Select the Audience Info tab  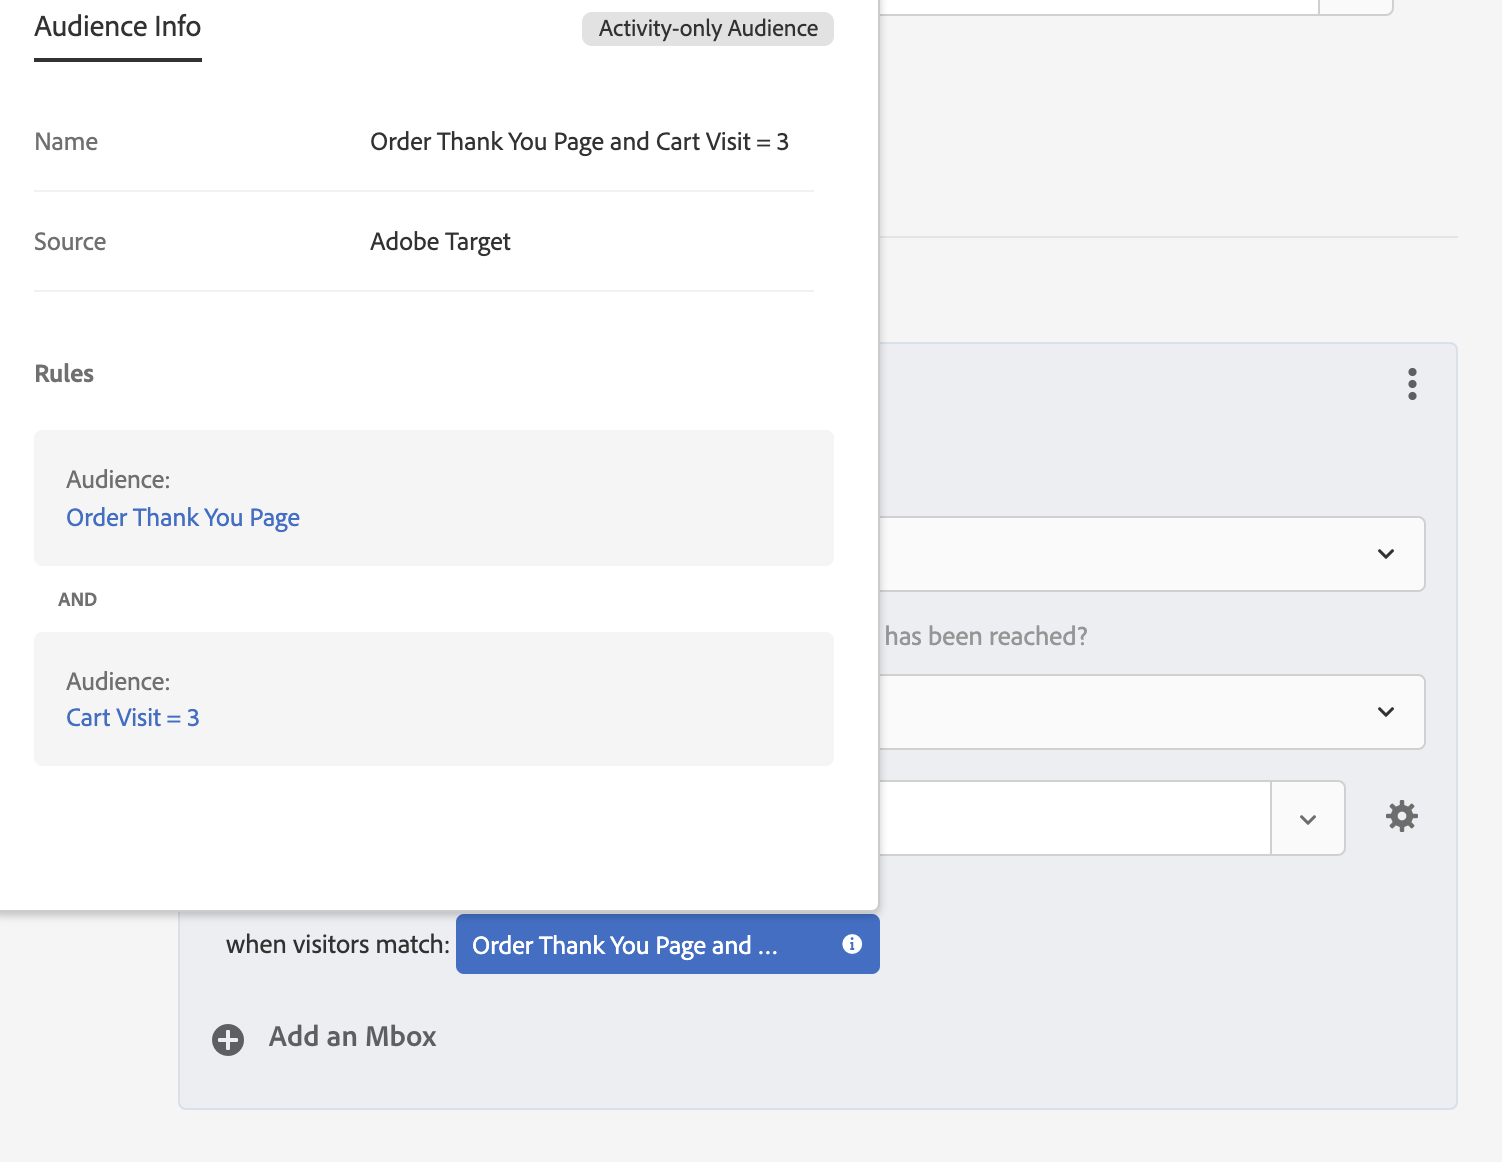(118, 27)
